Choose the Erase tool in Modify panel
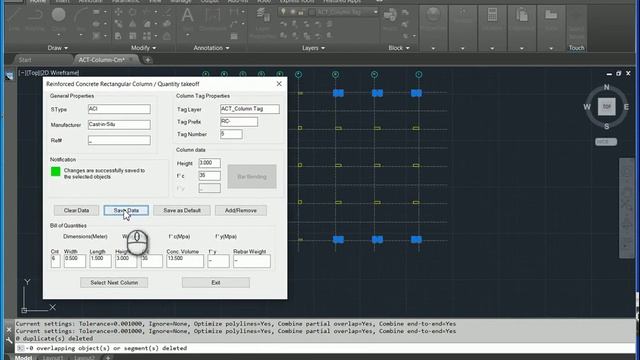Image resolution: width=640 pixels, height=360 pixels. click(x=167, y=12)
